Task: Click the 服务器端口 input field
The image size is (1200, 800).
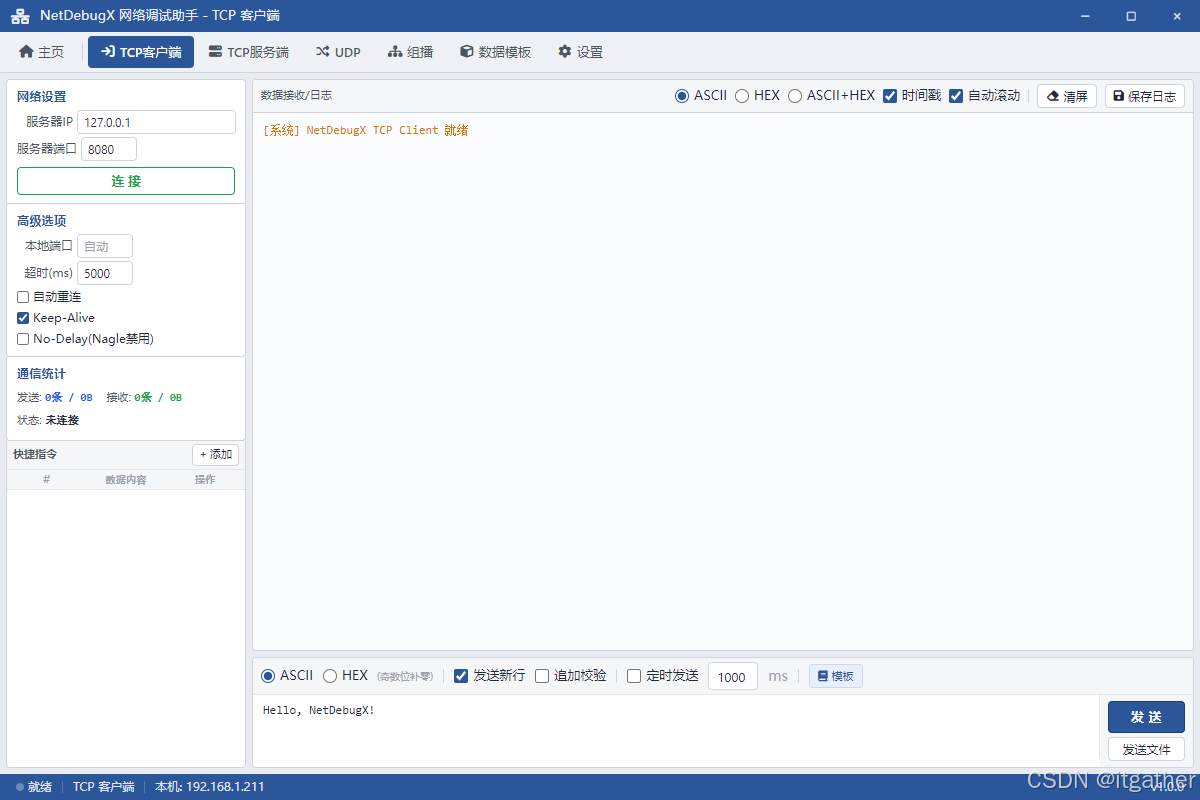Action: tap(109, 149)
